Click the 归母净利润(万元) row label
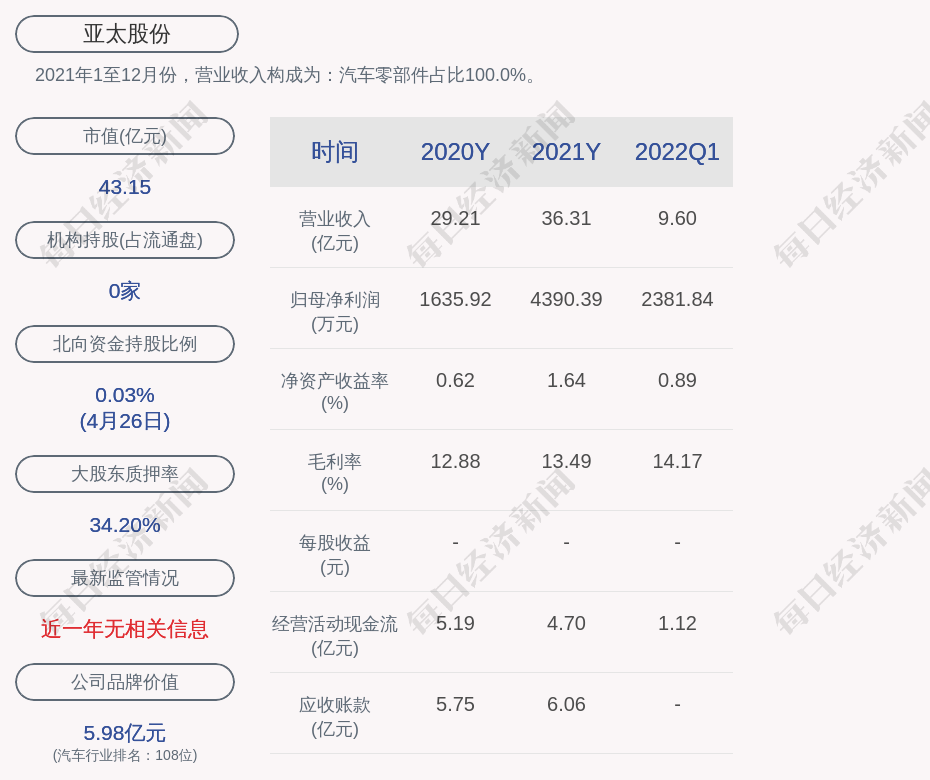This screenshot has height=780, width=930. (x=335, y=311)
